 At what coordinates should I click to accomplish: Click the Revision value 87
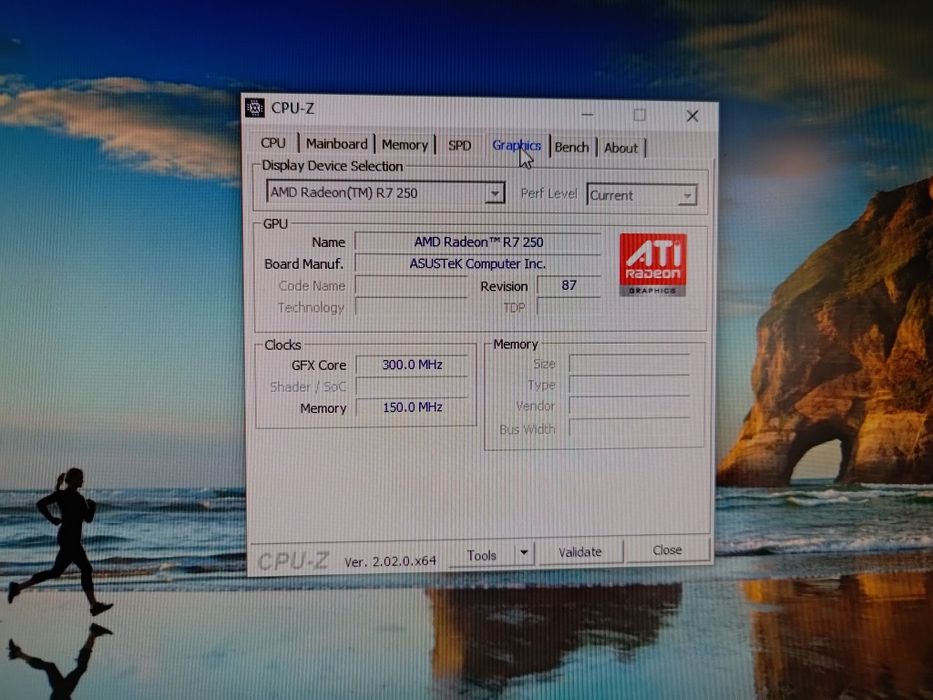(x=569, y=286)
